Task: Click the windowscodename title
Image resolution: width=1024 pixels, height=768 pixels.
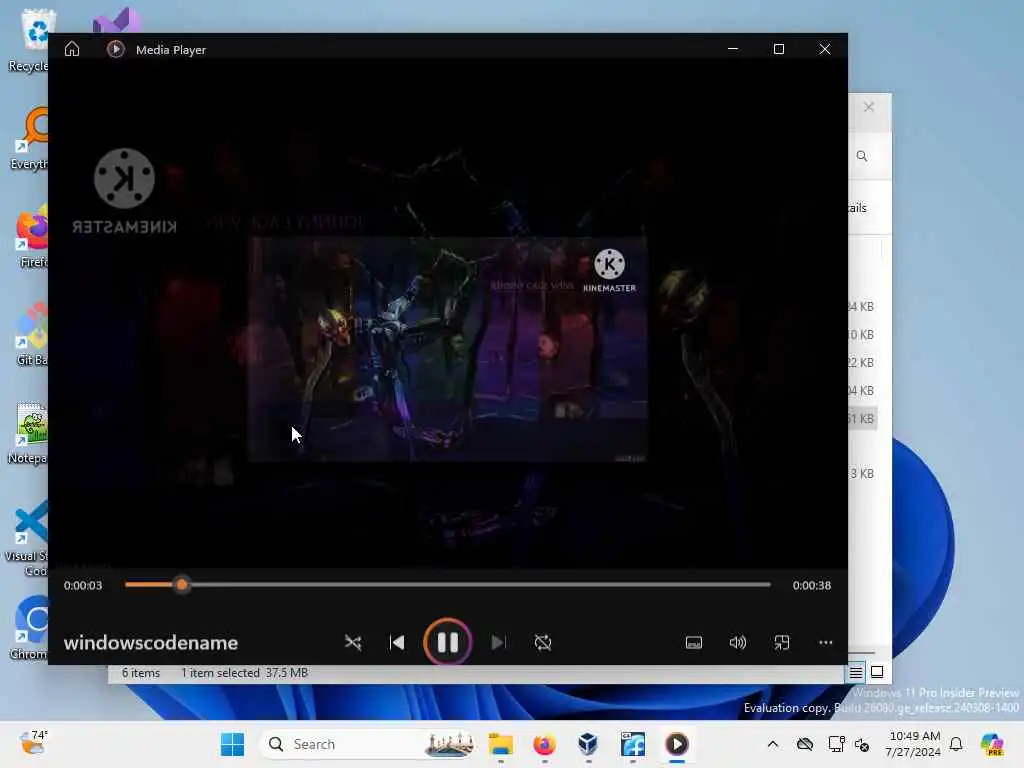Action: (x=151, y=643)
